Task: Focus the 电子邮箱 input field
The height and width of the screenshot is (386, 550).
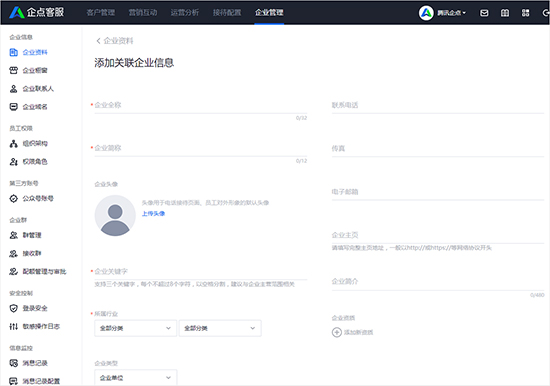Action: click(438, 192)
